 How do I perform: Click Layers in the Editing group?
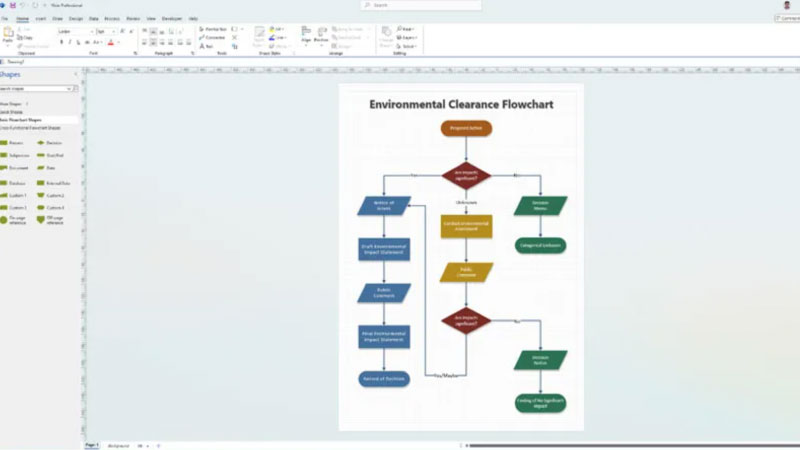[x=407, y=38]
